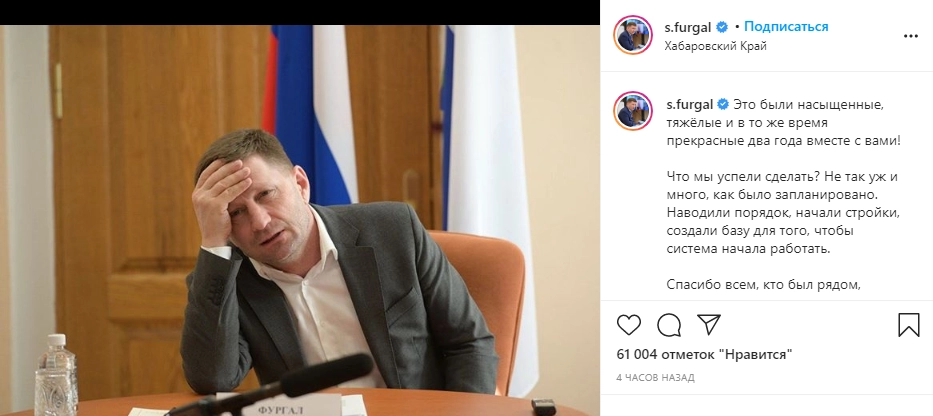
Task: Open s.furgal username in caption
Action: click(x=689, y=105)
